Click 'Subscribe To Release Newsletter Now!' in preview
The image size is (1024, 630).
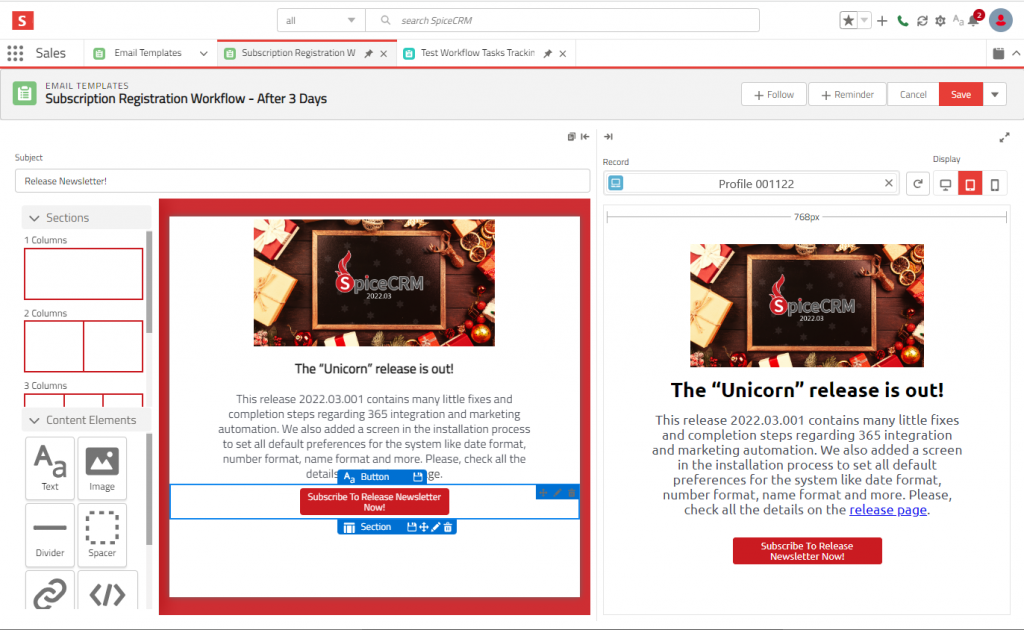[807, 551]
